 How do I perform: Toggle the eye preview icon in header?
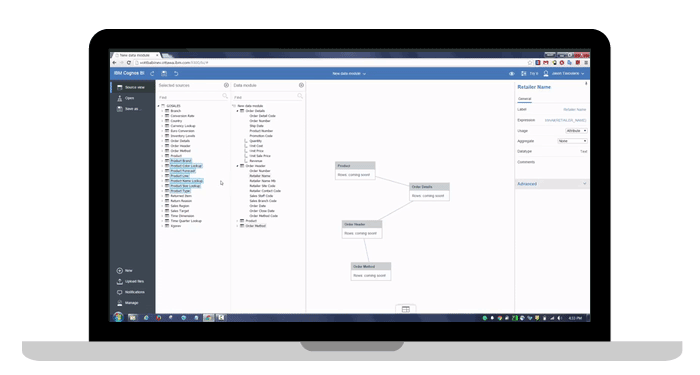(512, 74)
